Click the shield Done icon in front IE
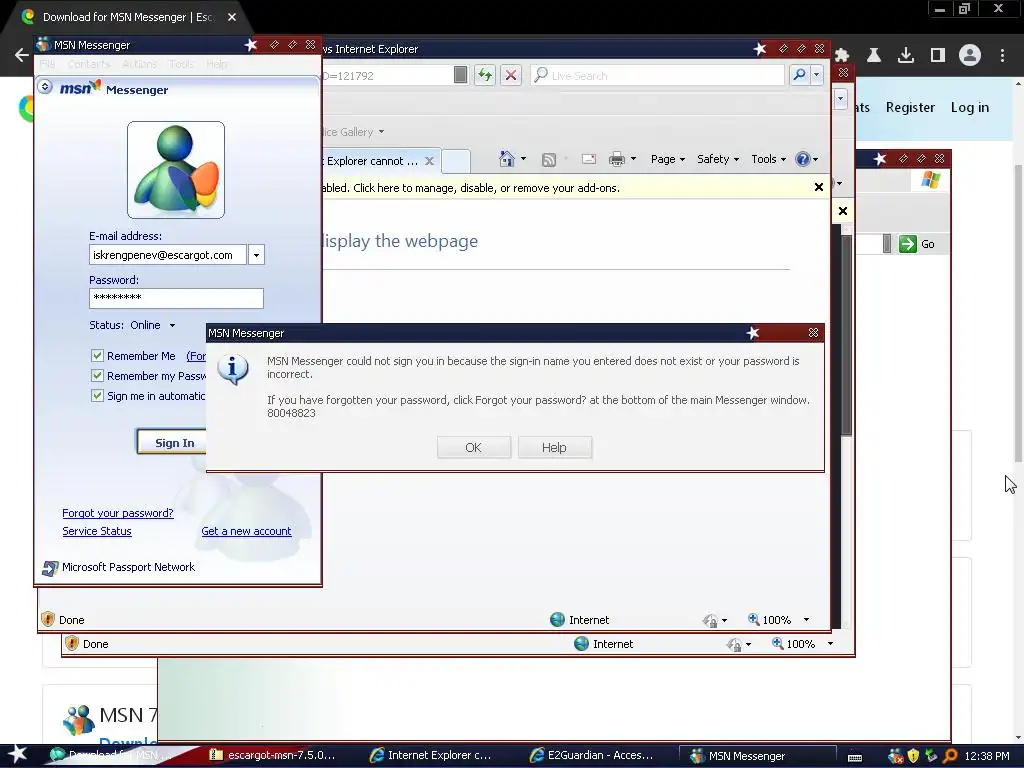This screenshot has height=768, width=1024. (48, 619)
